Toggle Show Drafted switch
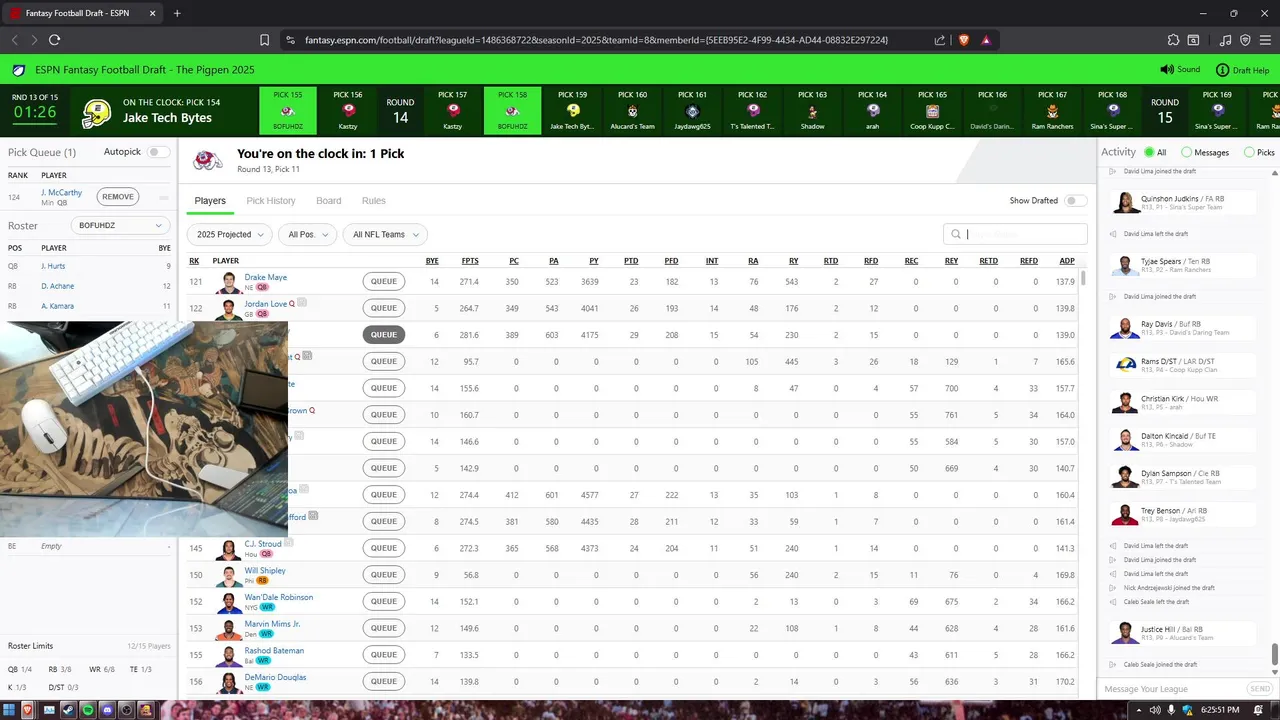Screen dimensions: 1280x720 (x=1075, y=200)
